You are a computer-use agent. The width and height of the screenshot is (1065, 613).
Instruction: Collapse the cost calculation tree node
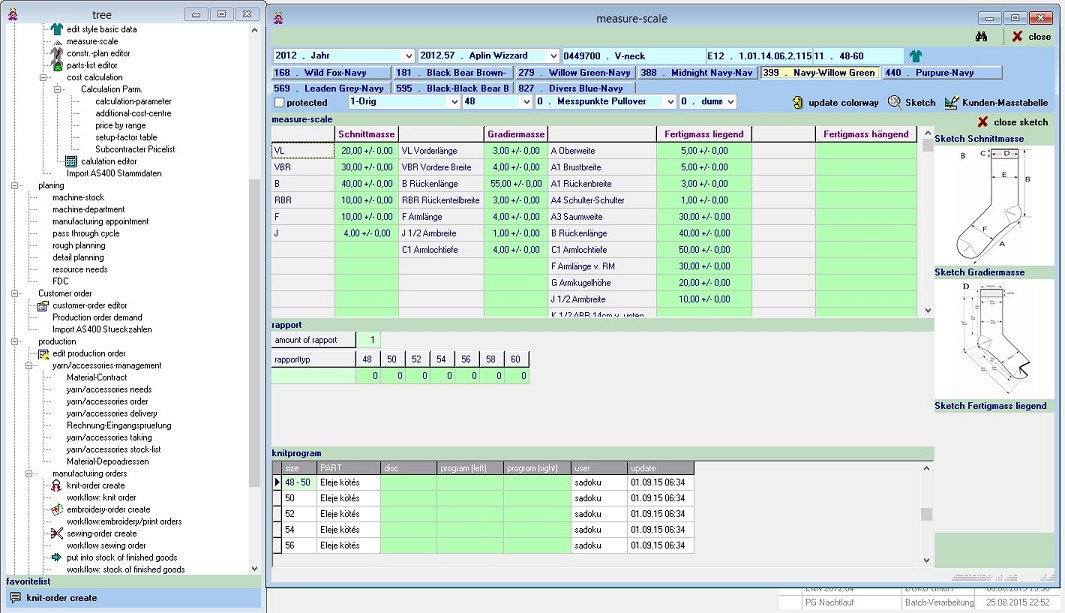(x=44, y=77)
